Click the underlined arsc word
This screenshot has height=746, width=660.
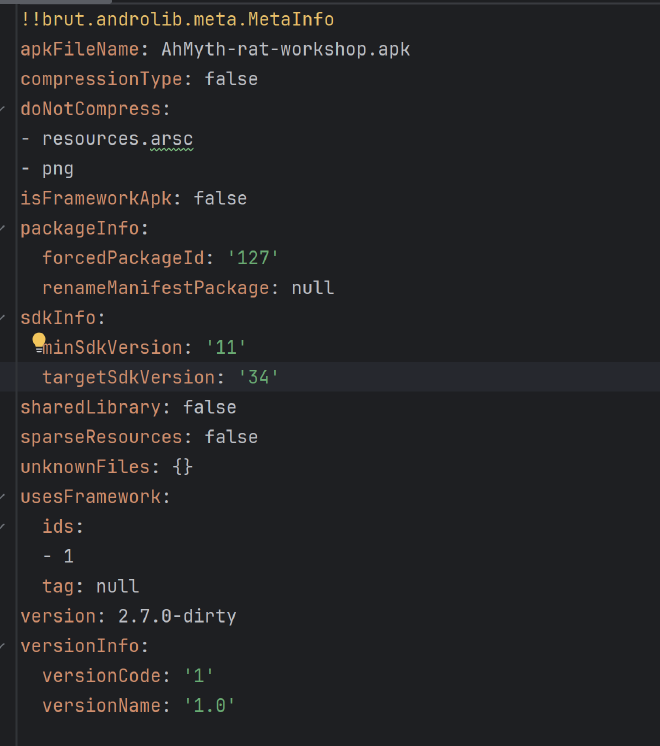pos(172,139)
